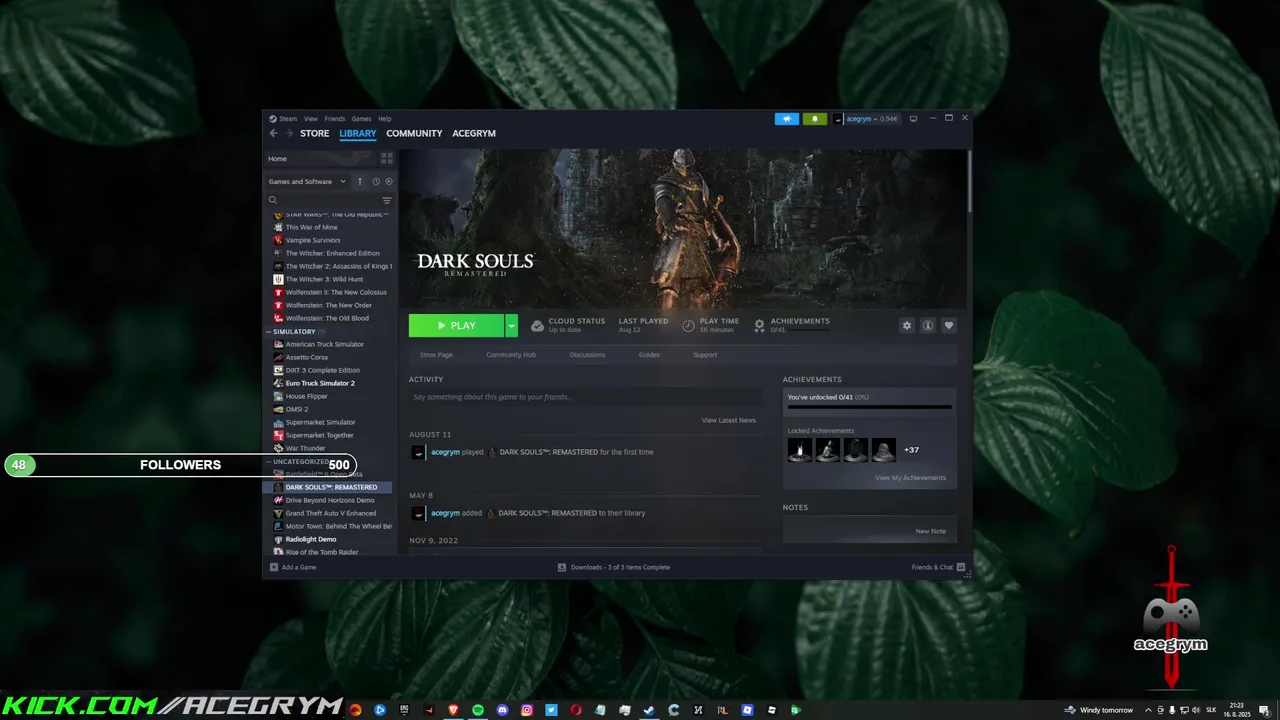Image resolution: width=1280 pixels, height=720 pixels.
Task: Select Grand Theft Auto V Enhanced
Action: [x=331, y=513]
